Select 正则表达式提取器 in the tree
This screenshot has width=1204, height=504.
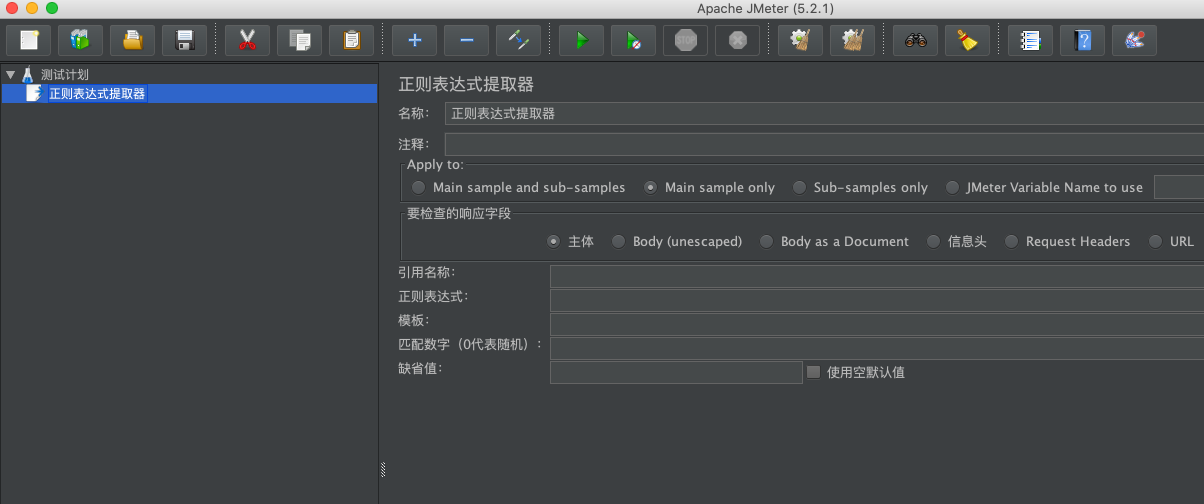(97, 93)
